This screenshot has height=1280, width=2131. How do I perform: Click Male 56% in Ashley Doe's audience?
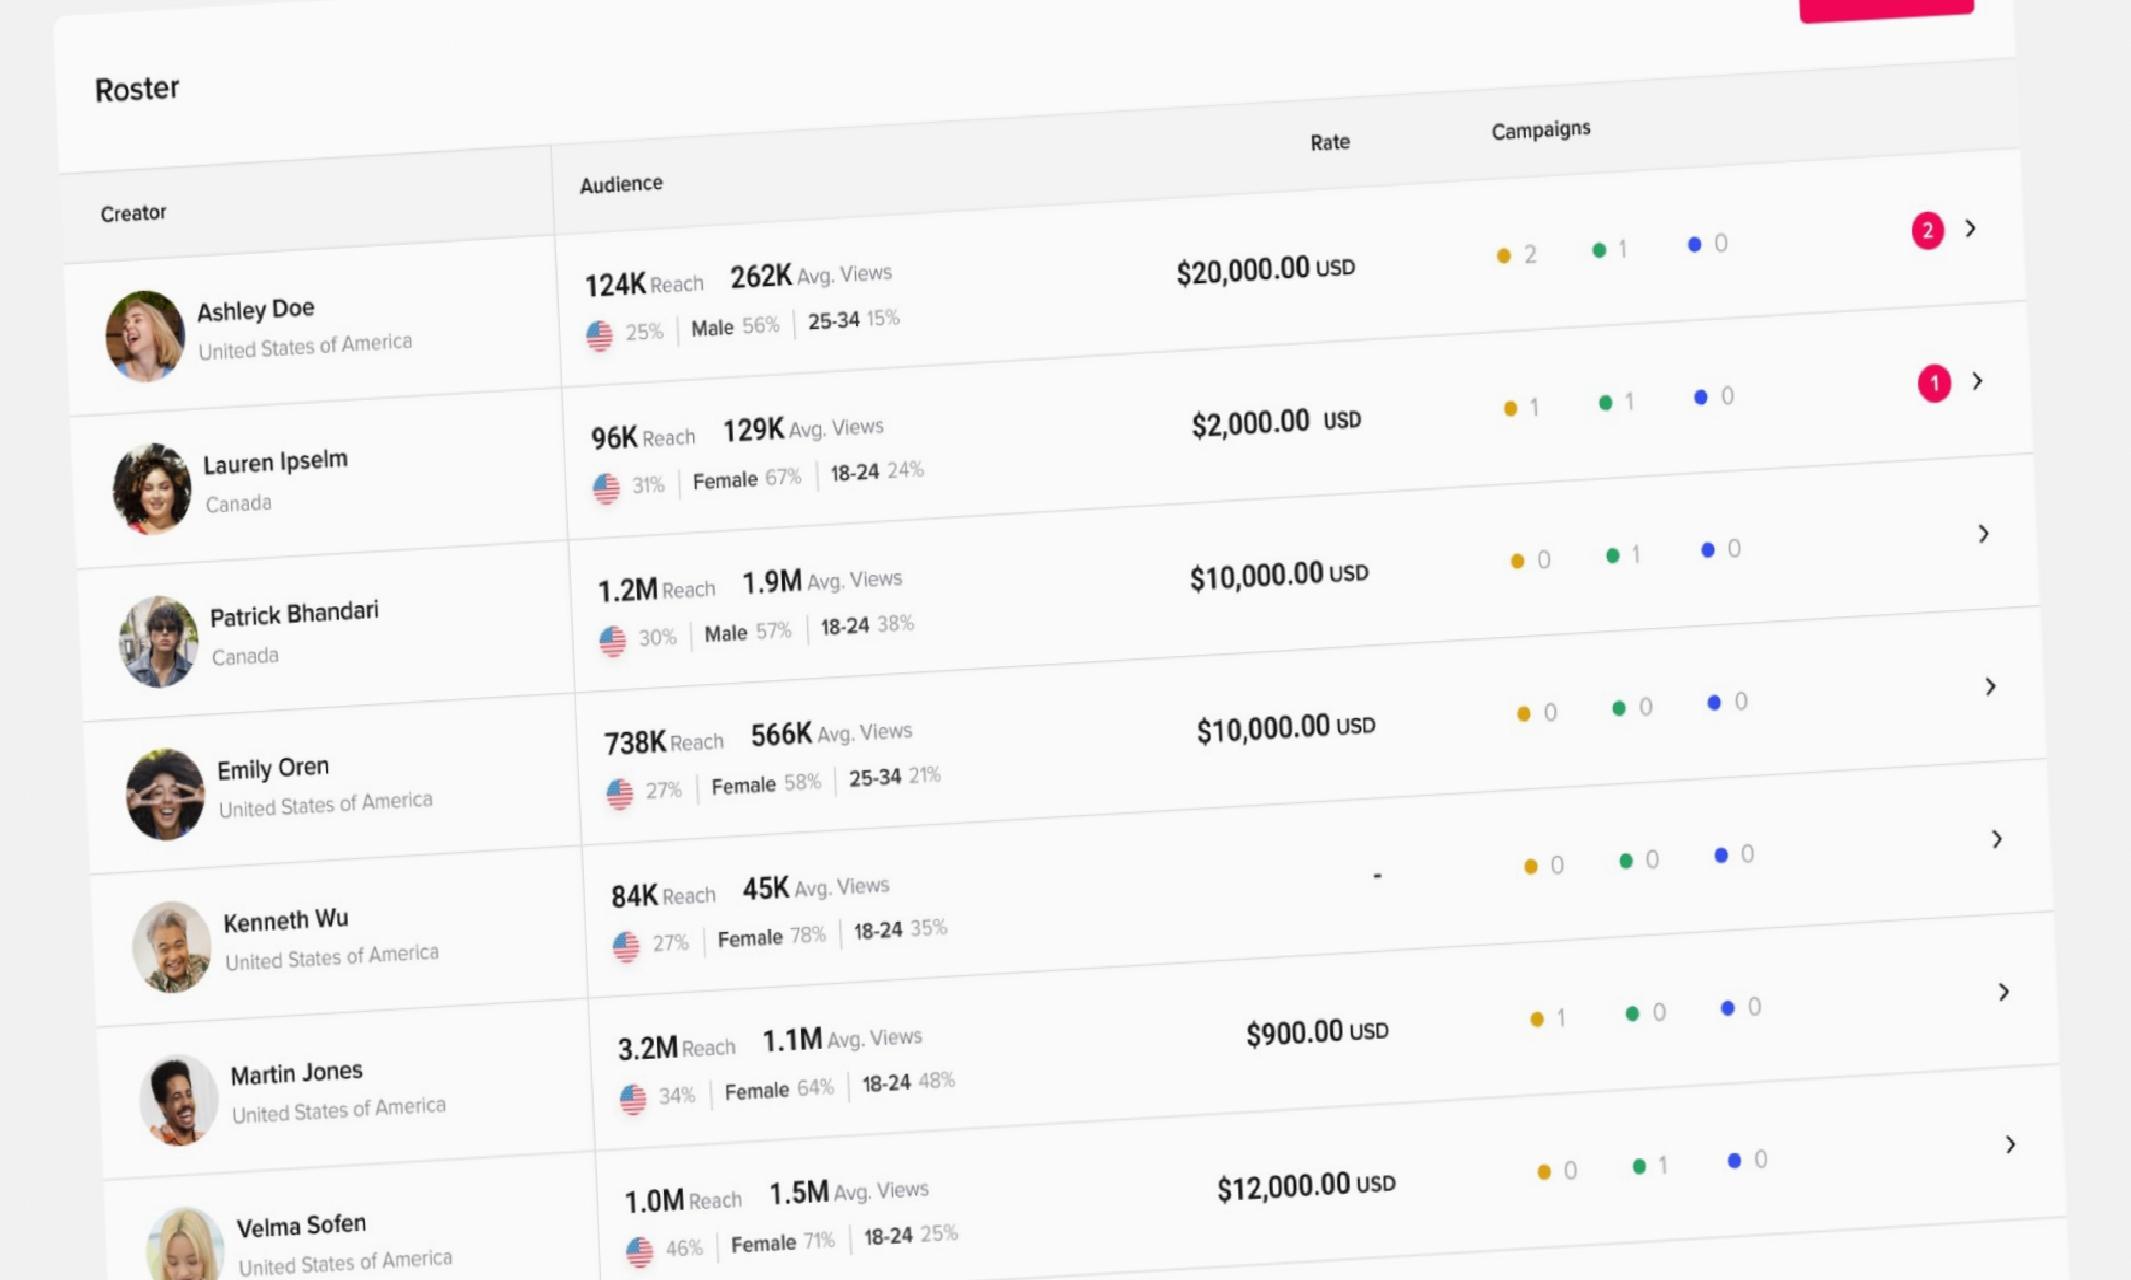click(735, 326)
